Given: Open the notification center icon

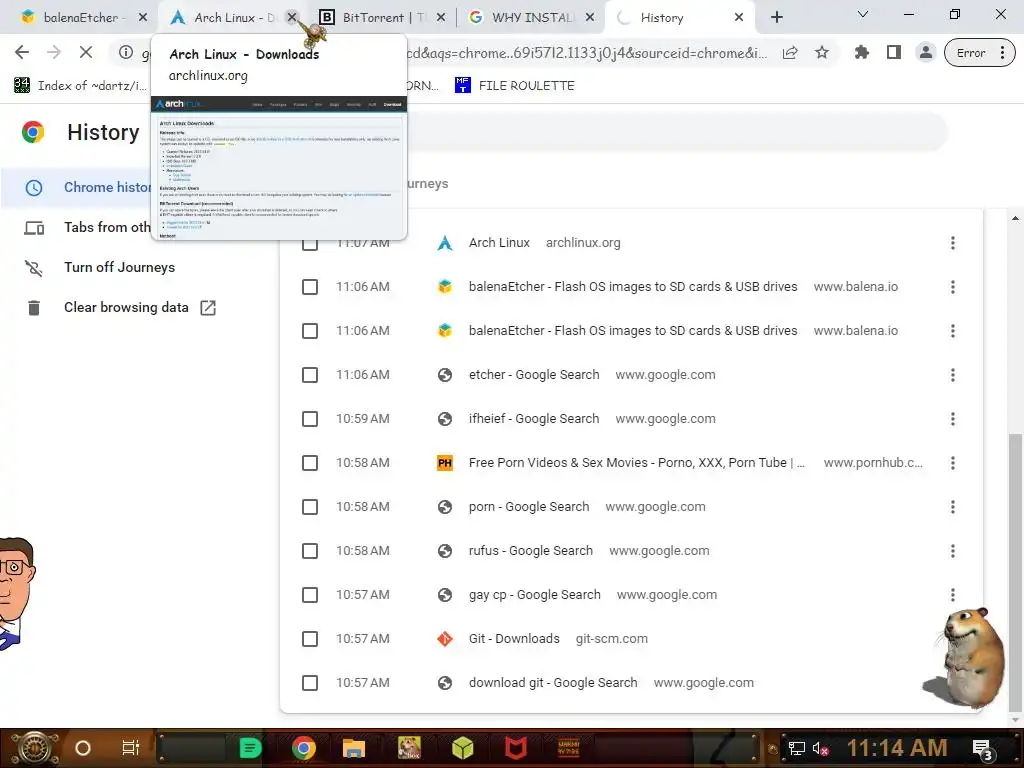Looking at the screenshot, I should click(983, 750).
